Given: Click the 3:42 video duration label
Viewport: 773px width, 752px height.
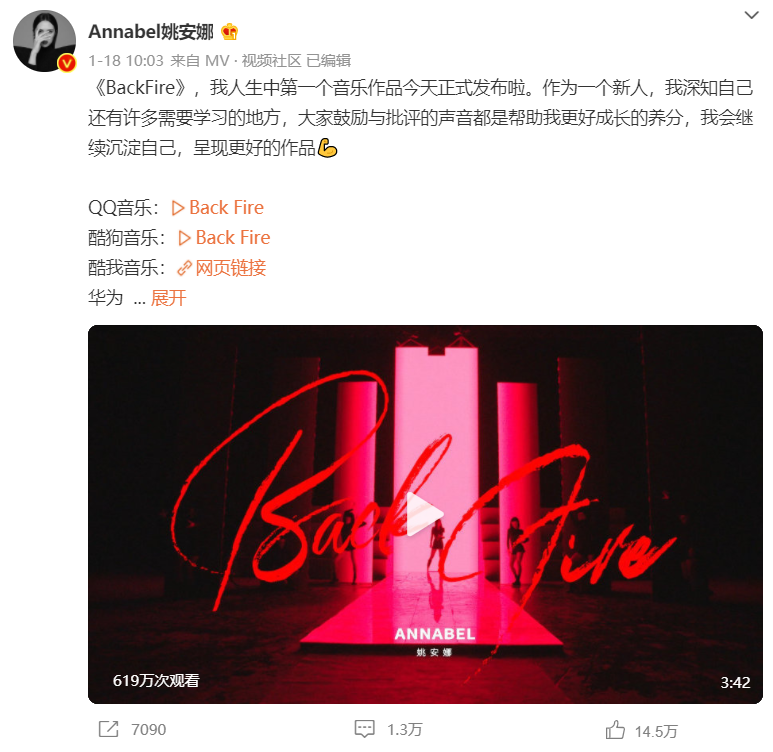Looking at the screenshot, I should [x=735, y=682].
